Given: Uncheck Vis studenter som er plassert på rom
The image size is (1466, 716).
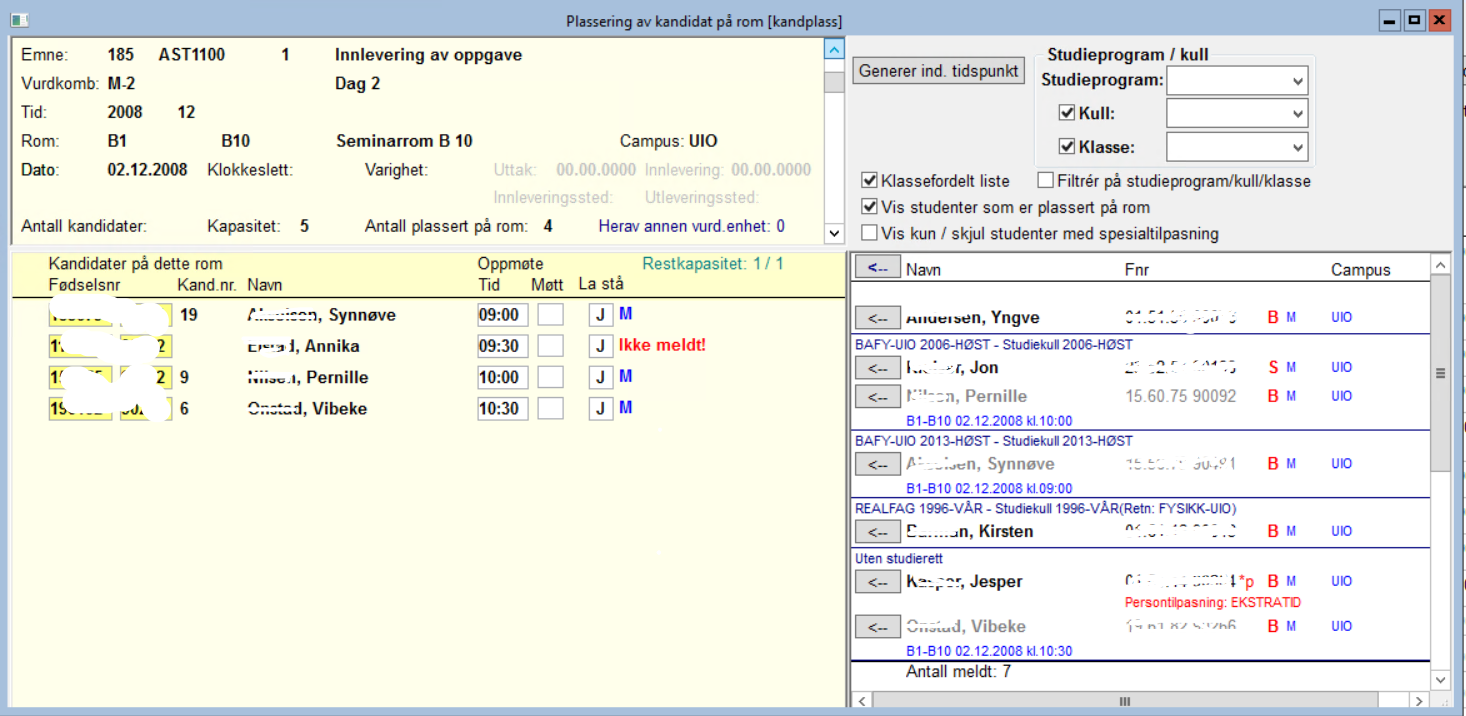Looking at the screenshot, I should (870, 207).
